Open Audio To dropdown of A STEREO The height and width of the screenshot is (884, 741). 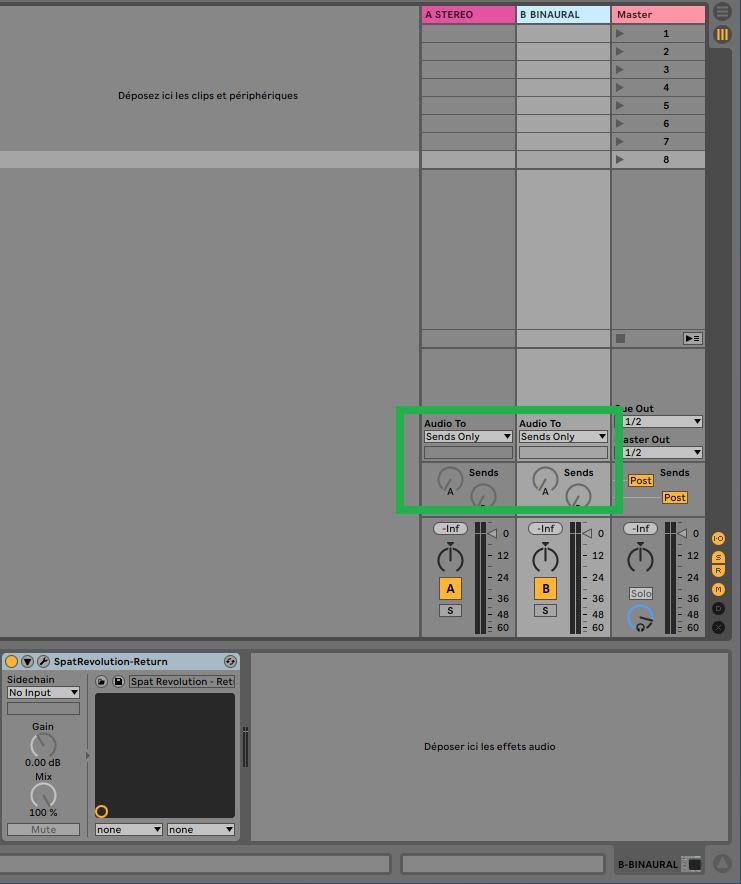tap(468, 437)
